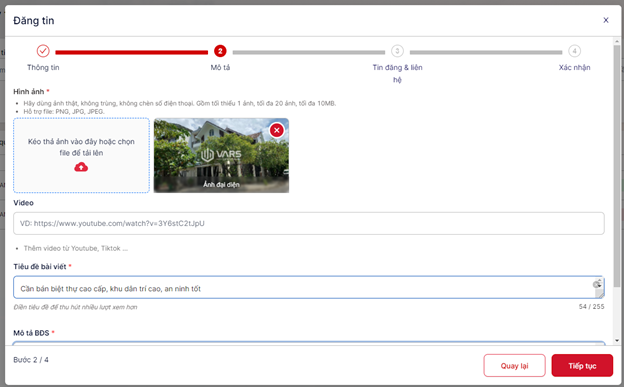
Task: Click the image drag-and-drop upload area
Action: pyautogui.click(x=81, y=155)
